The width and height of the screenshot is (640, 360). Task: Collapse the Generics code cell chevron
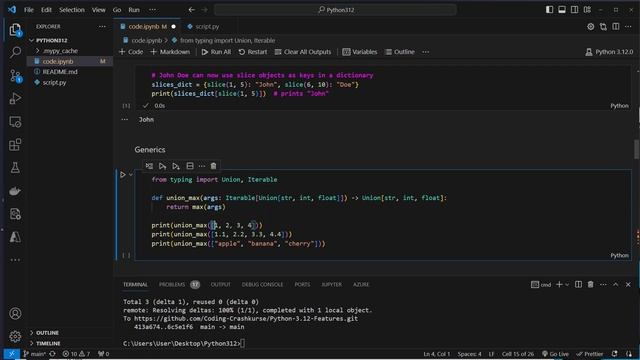tap(131, 175)
